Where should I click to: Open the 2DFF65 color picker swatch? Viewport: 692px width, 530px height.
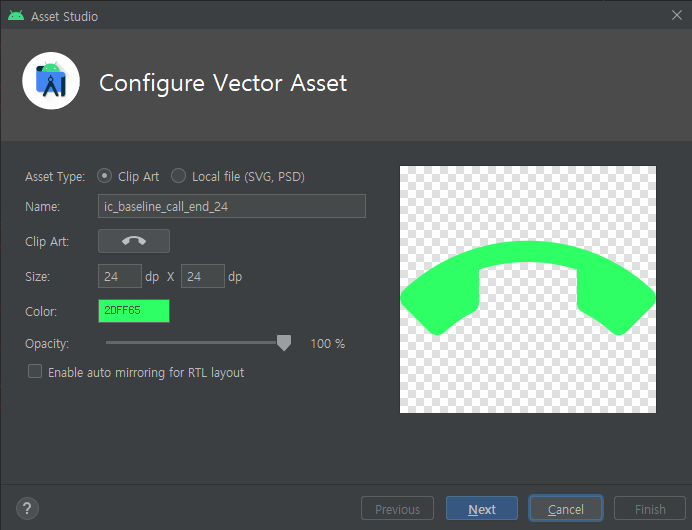[134, 311]
